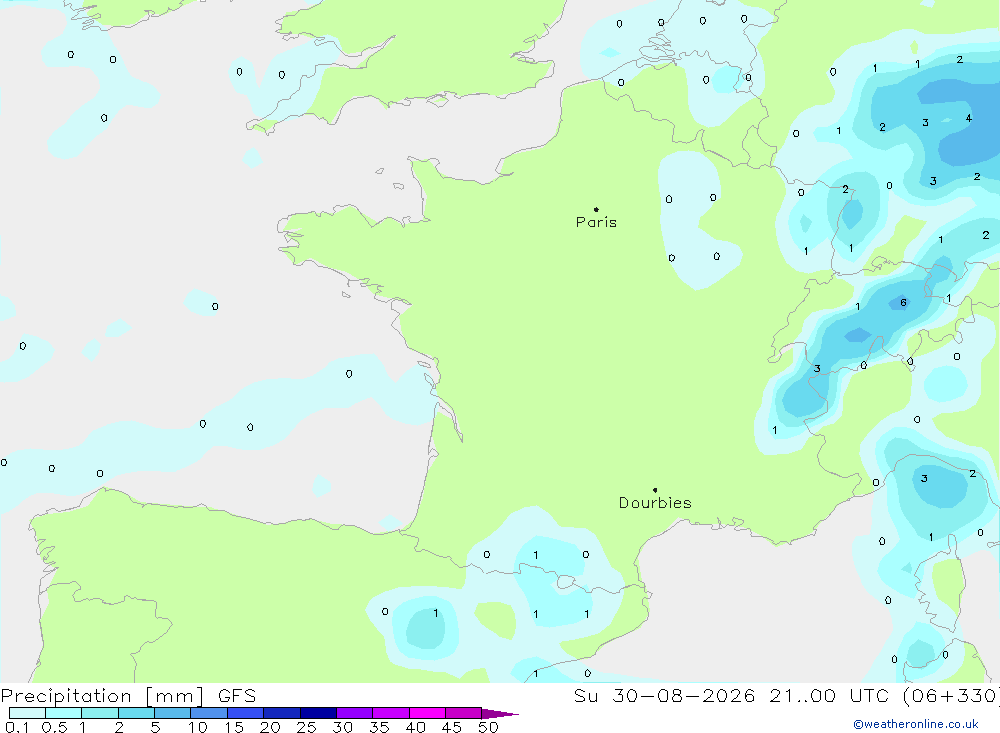Select the lightest cyan 0.1–0.5 legend swatch
1000x733 pixels.
(27, 713)
